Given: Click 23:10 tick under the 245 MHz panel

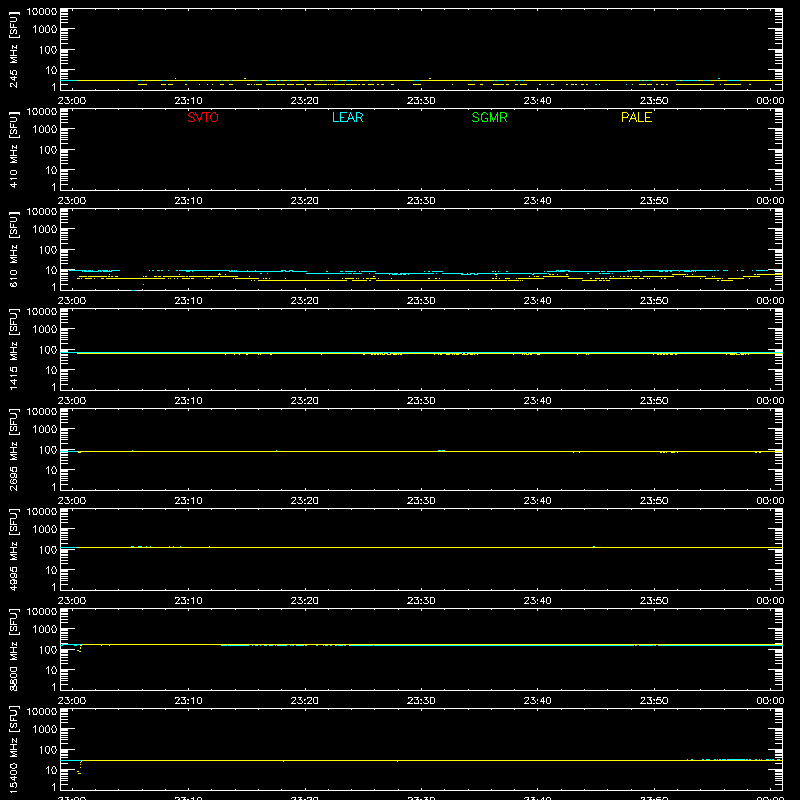Looking at the screenshot, I should [x=188, y=101].
